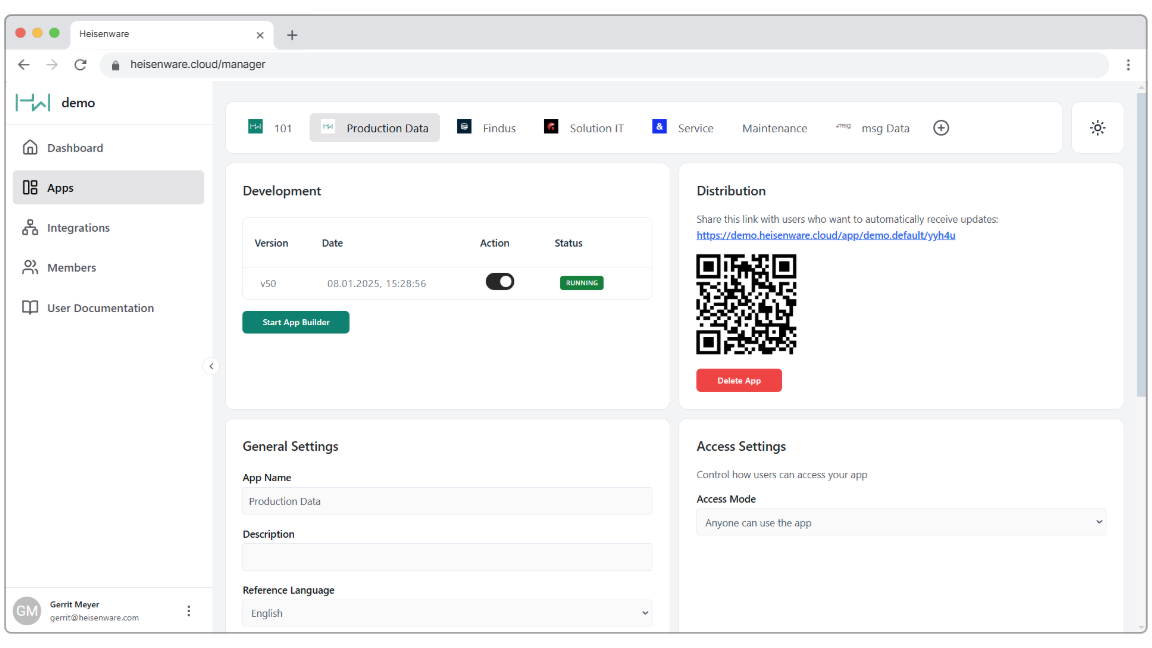Collapse the sidebar with the chevron
Screen dimensions: 1152x648
click(x=211, y=366)
